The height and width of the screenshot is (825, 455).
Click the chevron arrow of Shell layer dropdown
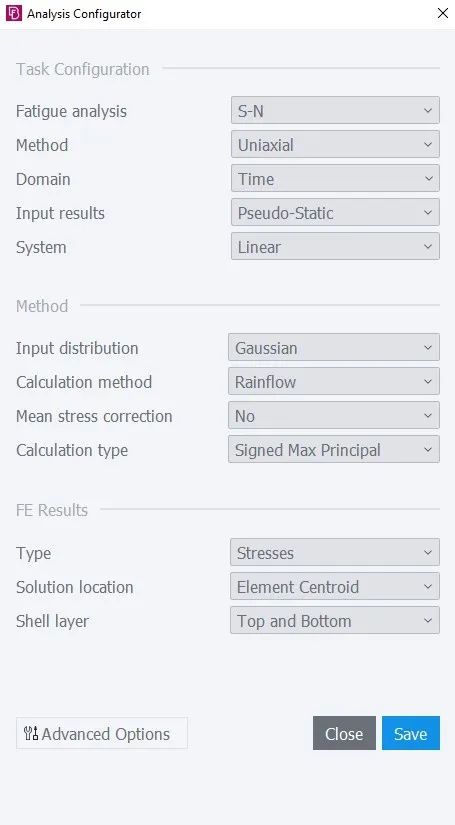428,621
